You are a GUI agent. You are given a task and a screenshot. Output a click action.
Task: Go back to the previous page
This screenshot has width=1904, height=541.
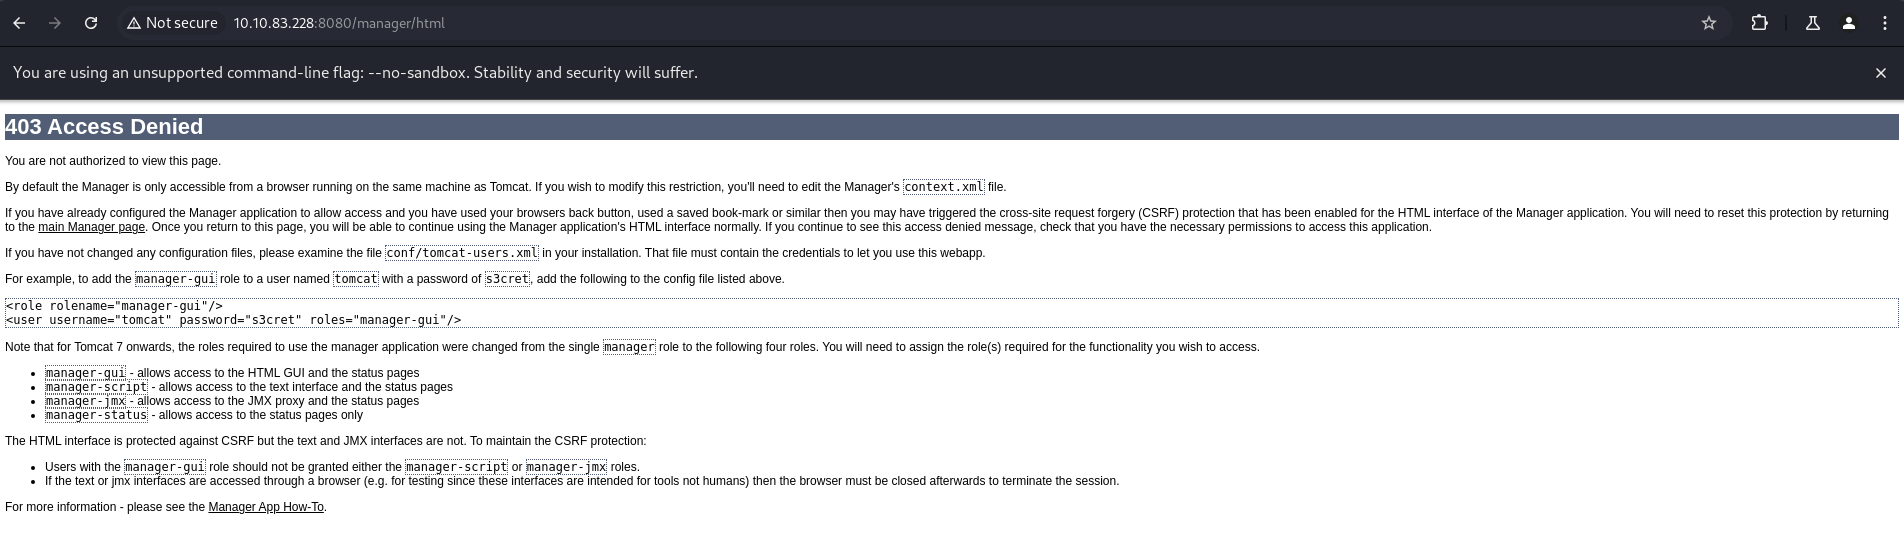(19, 23)
